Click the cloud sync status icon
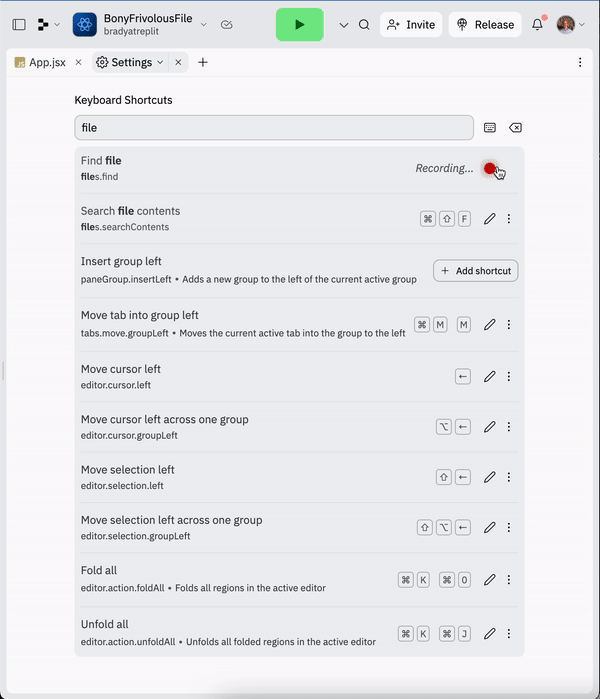Image resolution: width=600 pixels, height=699 pixels. tap(226, 25)
